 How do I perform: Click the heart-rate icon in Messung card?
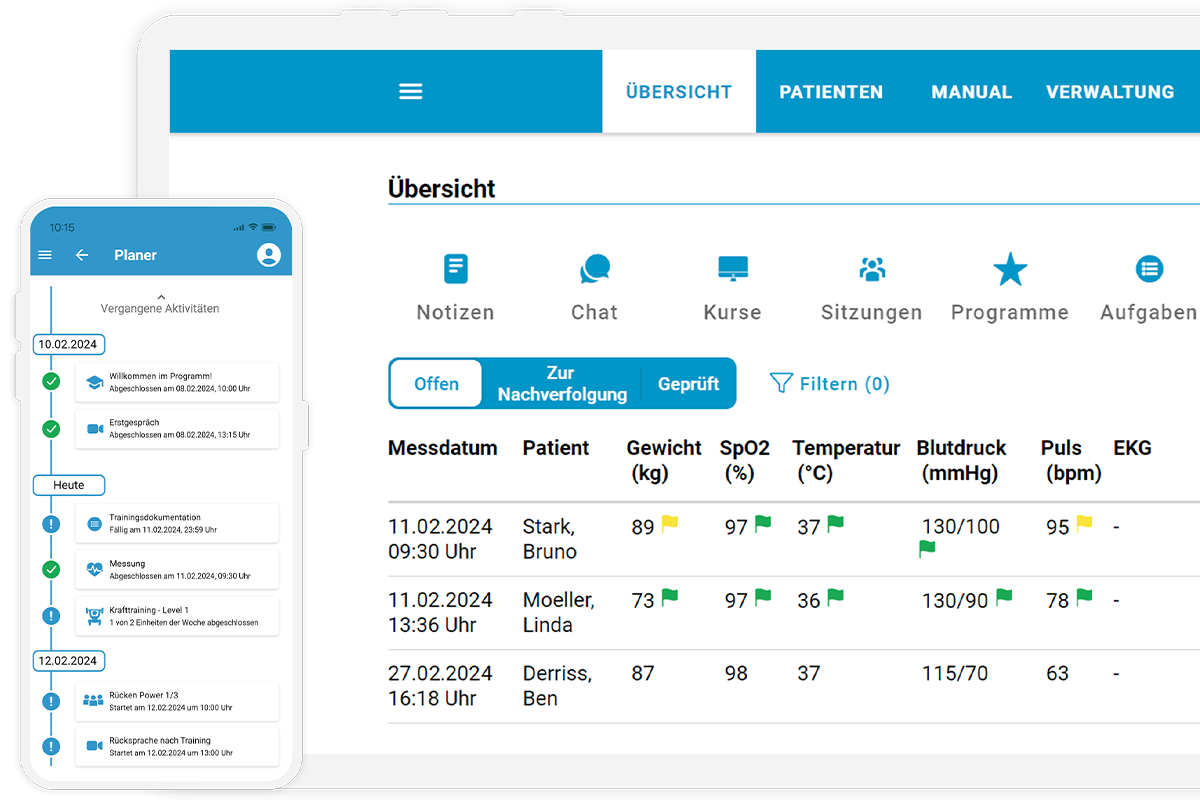point(95,569)
